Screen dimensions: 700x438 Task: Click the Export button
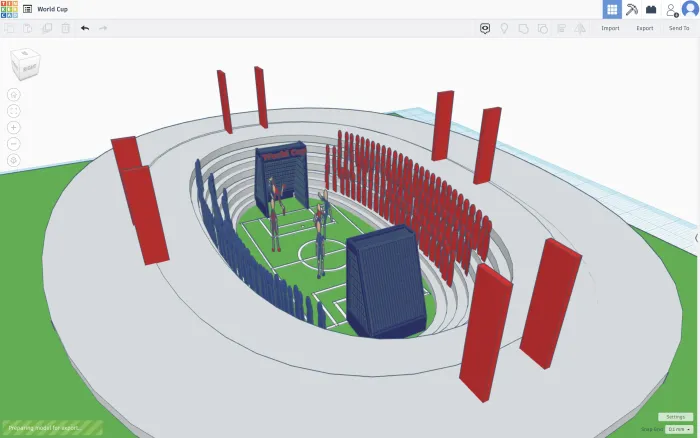click(645, 28)
